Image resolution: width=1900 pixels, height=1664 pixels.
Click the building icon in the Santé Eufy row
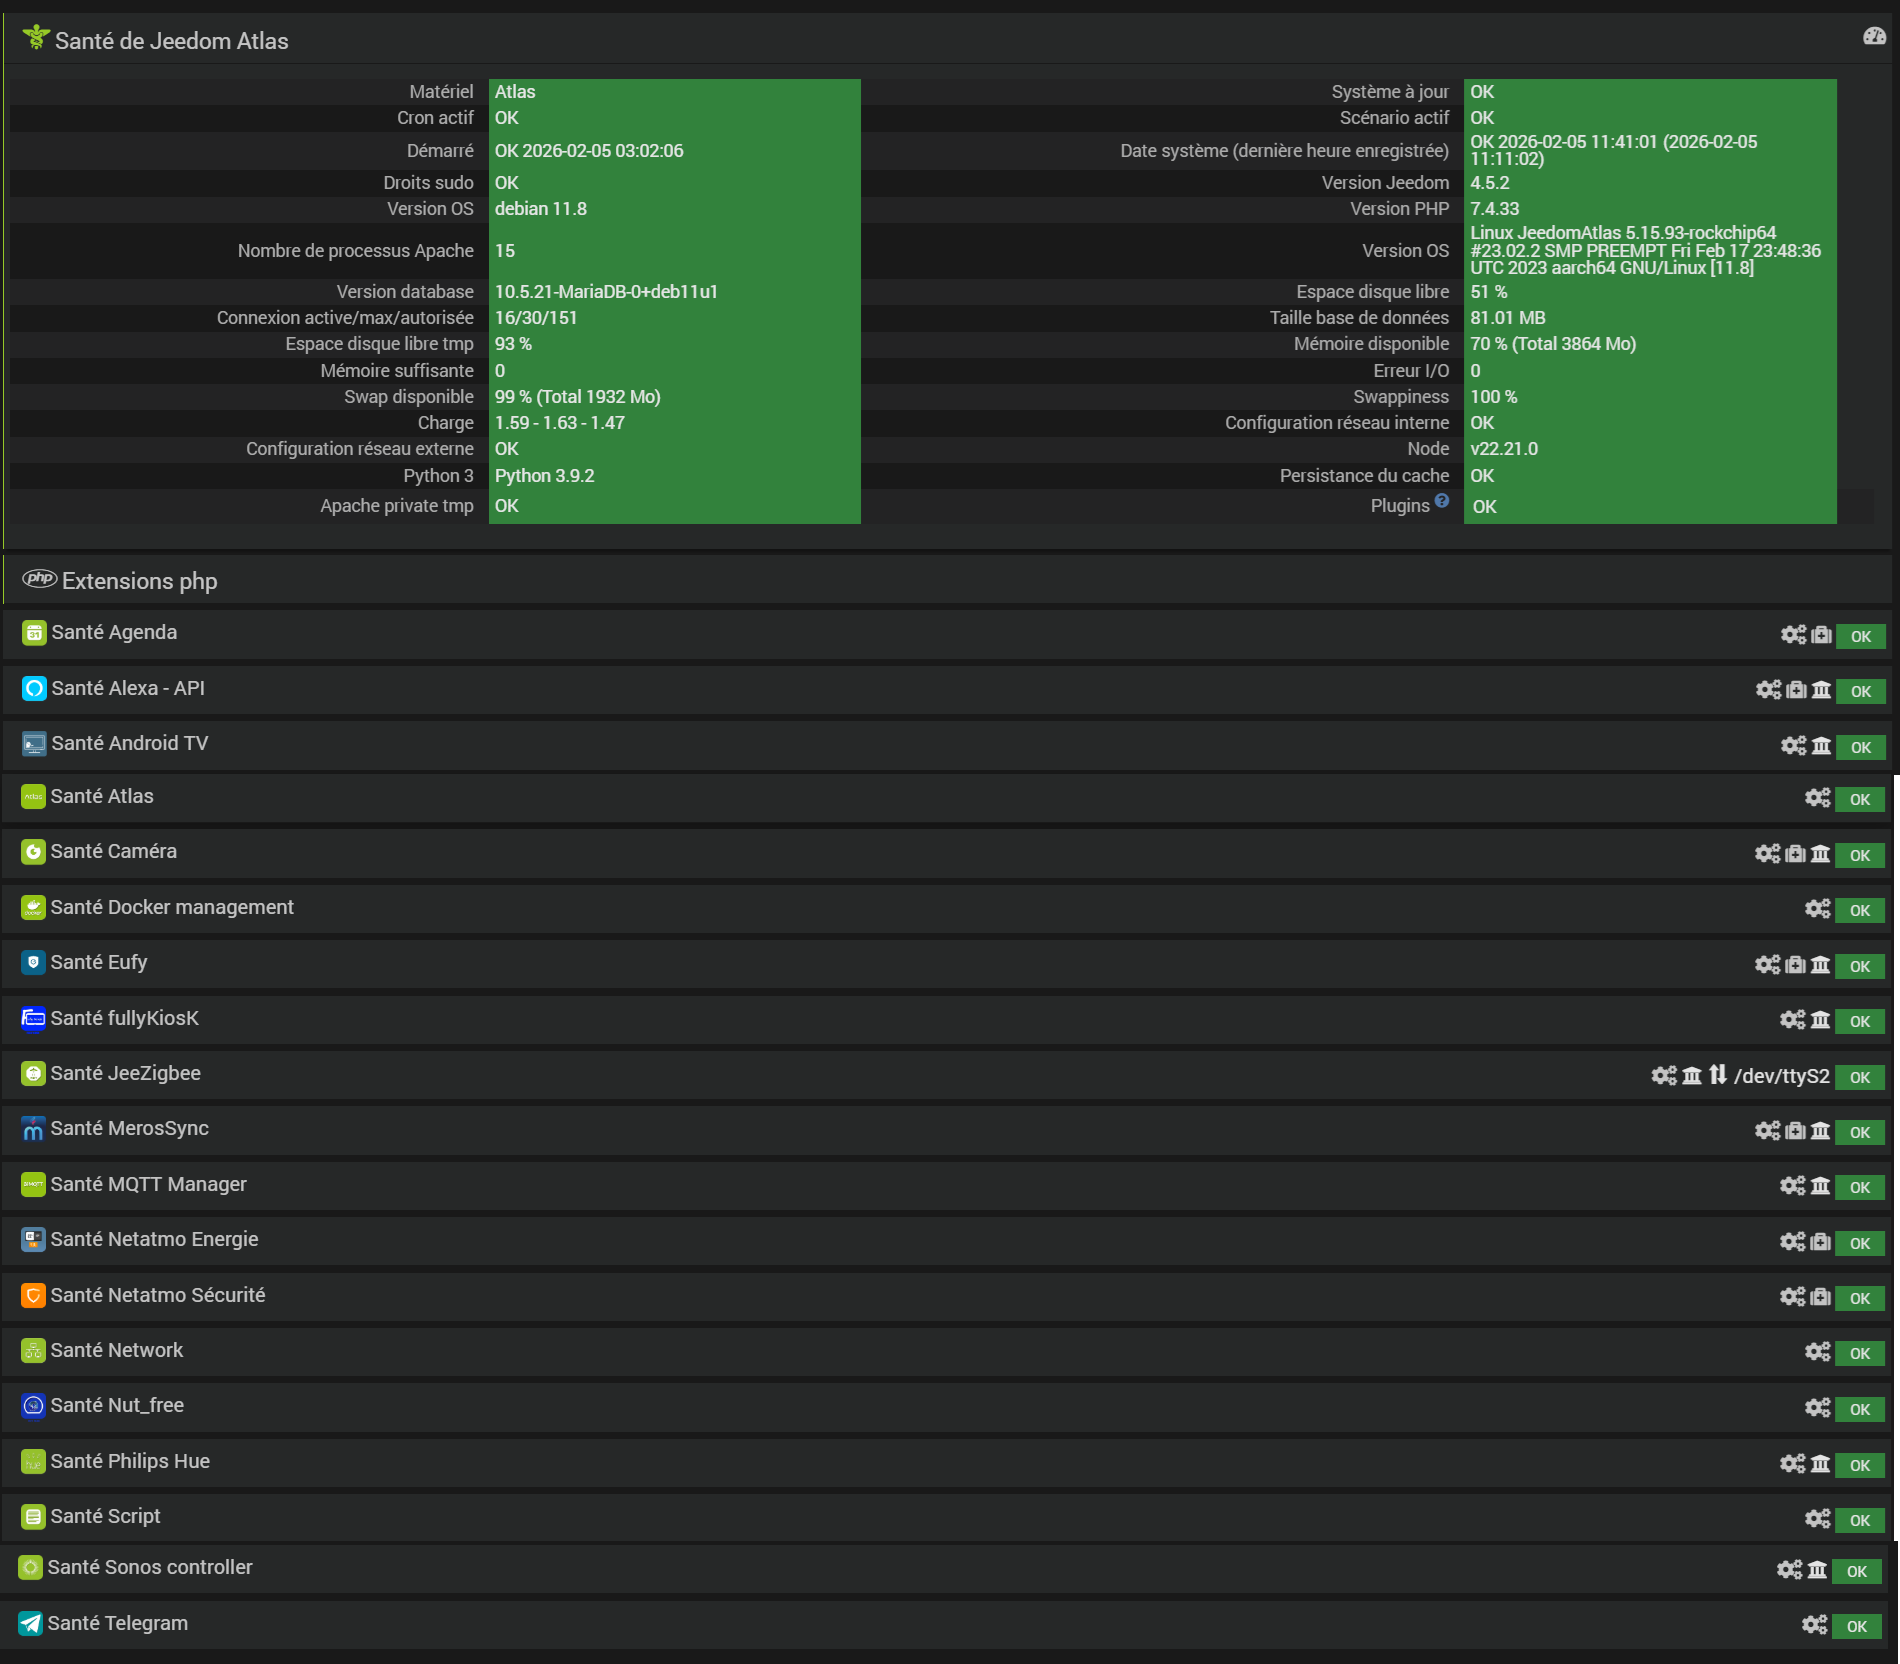click(1820, 965)
